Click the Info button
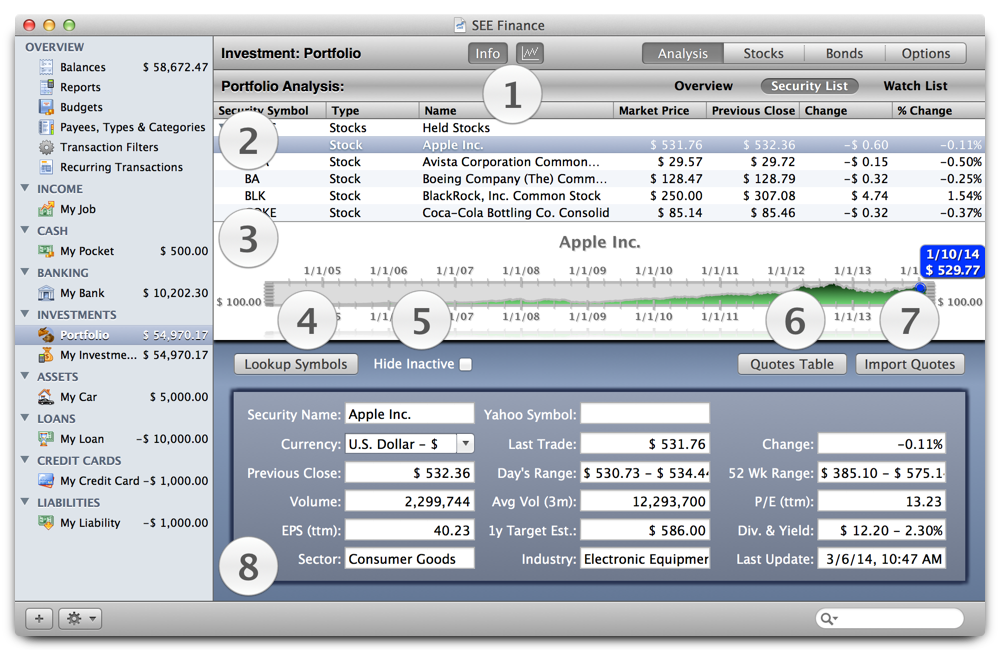Image resolution: width=1000 pixels, height=650 pixels. coord(488,53)
